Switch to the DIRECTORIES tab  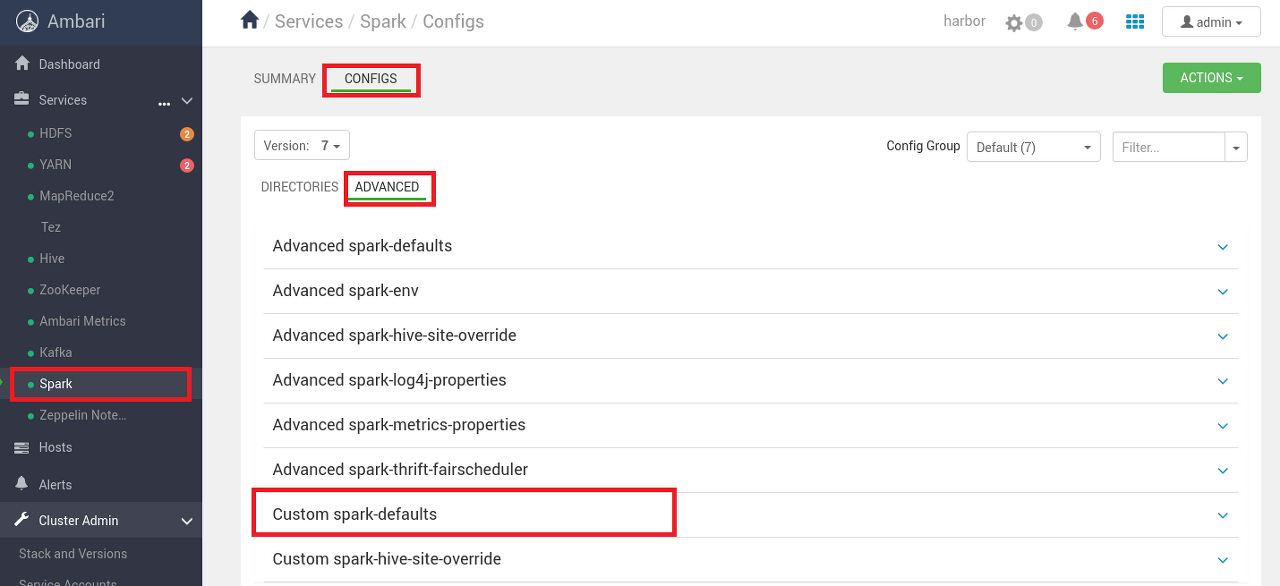pos(300,187)
